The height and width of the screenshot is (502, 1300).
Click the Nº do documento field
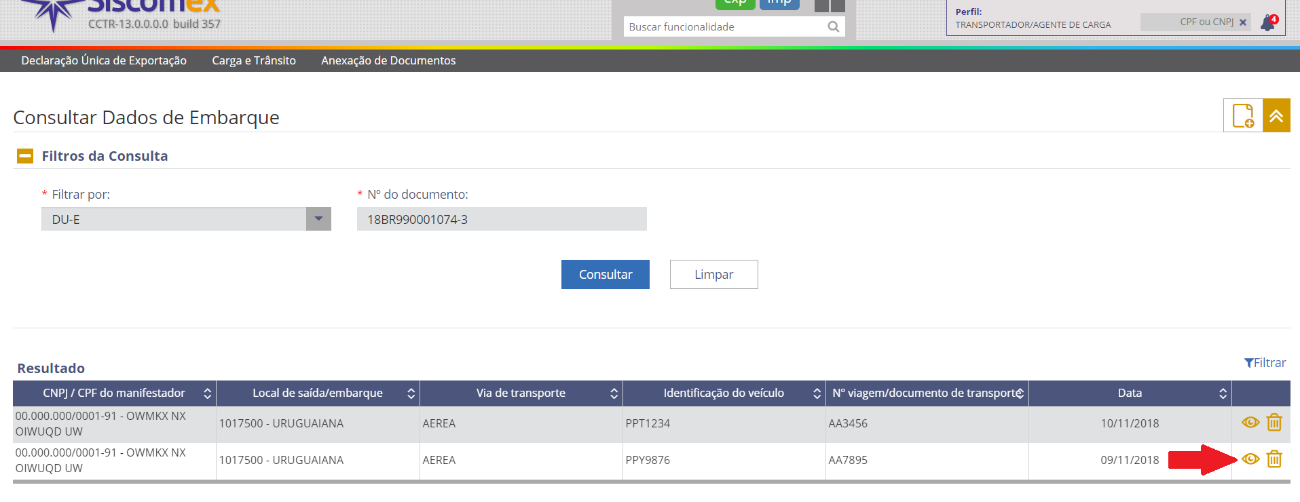[501, 219]
